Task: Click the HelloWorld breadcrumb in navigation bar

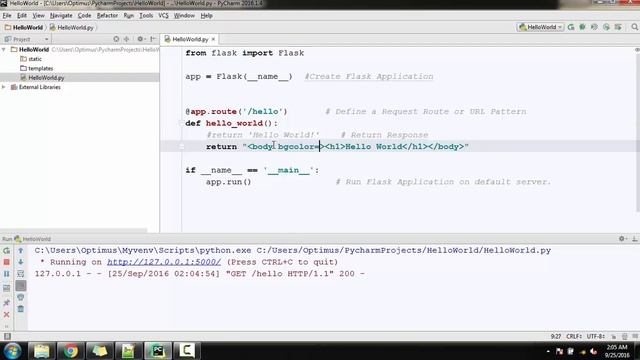Action: 24,27
